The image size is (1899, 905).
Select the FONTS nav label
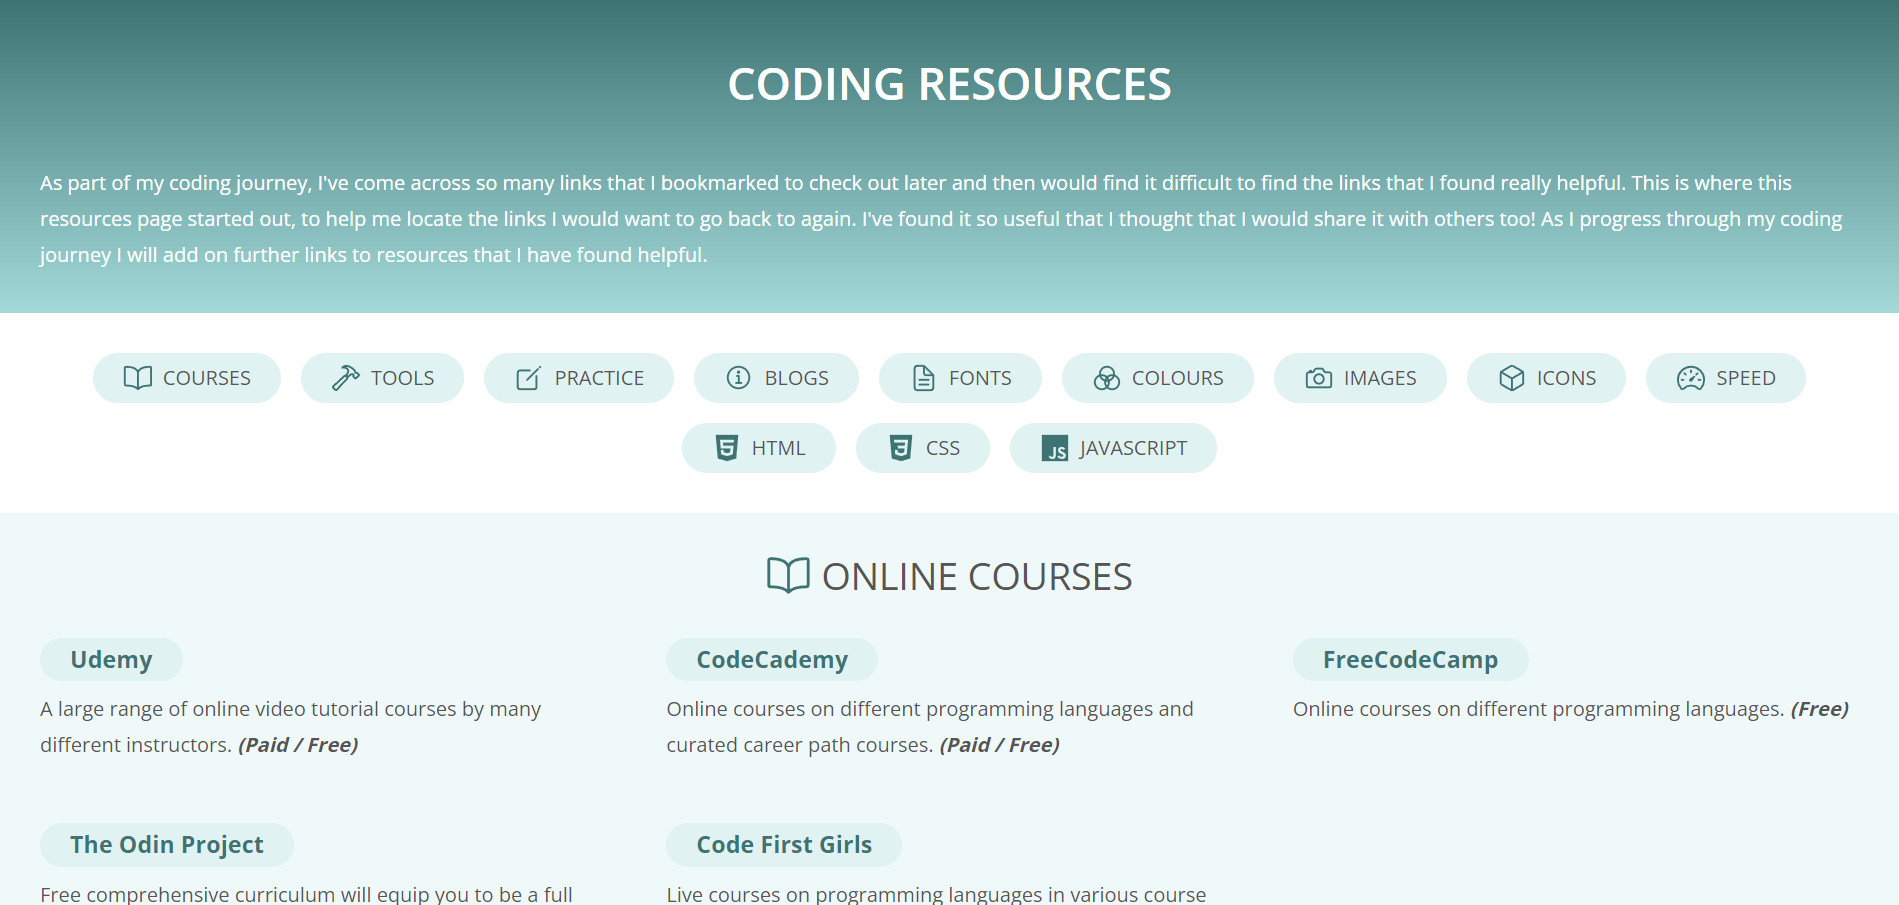(980, 378)
